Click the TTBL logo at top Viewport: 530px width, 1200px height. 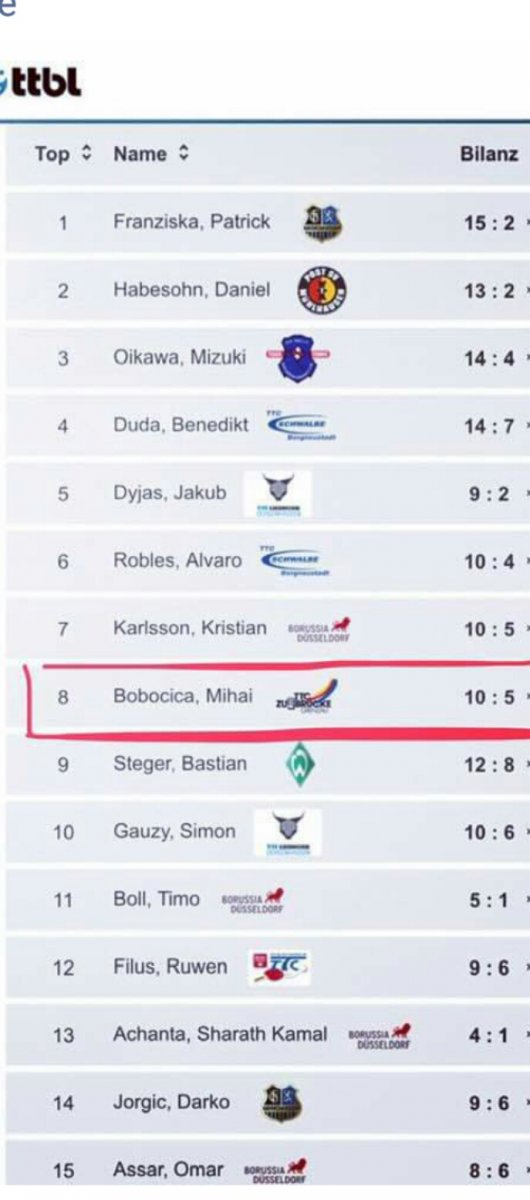point(42,80)
